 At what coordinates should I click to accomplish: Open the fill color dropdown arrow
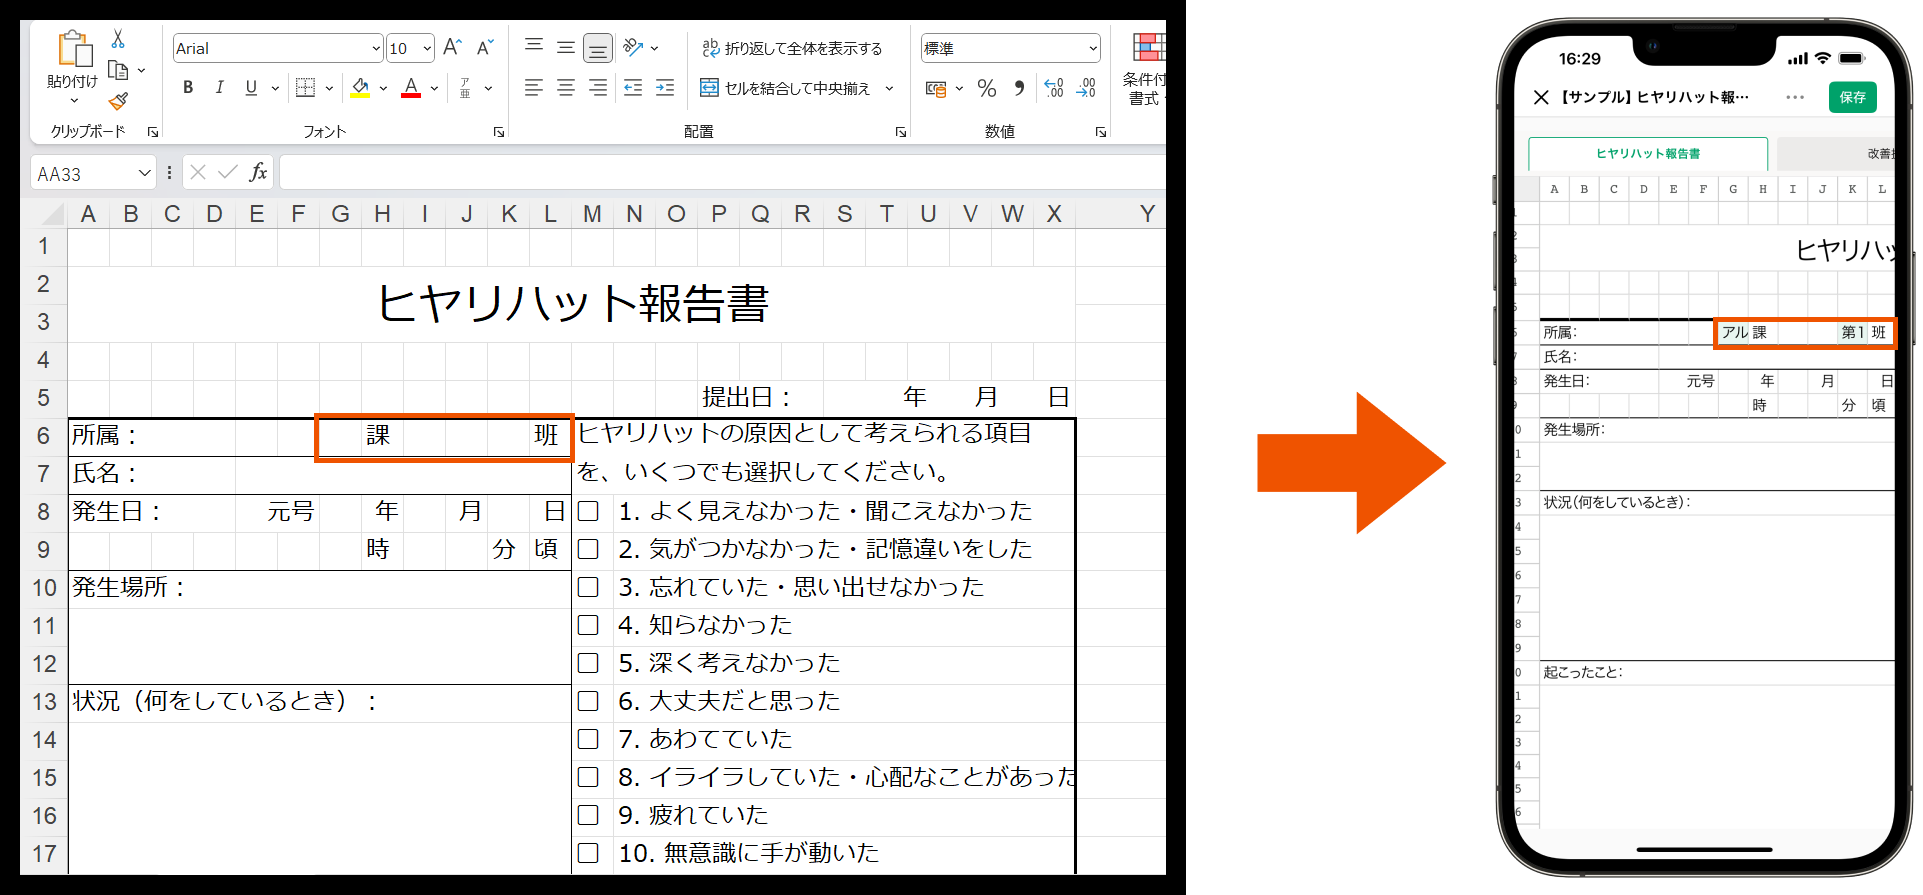(383, 88)
